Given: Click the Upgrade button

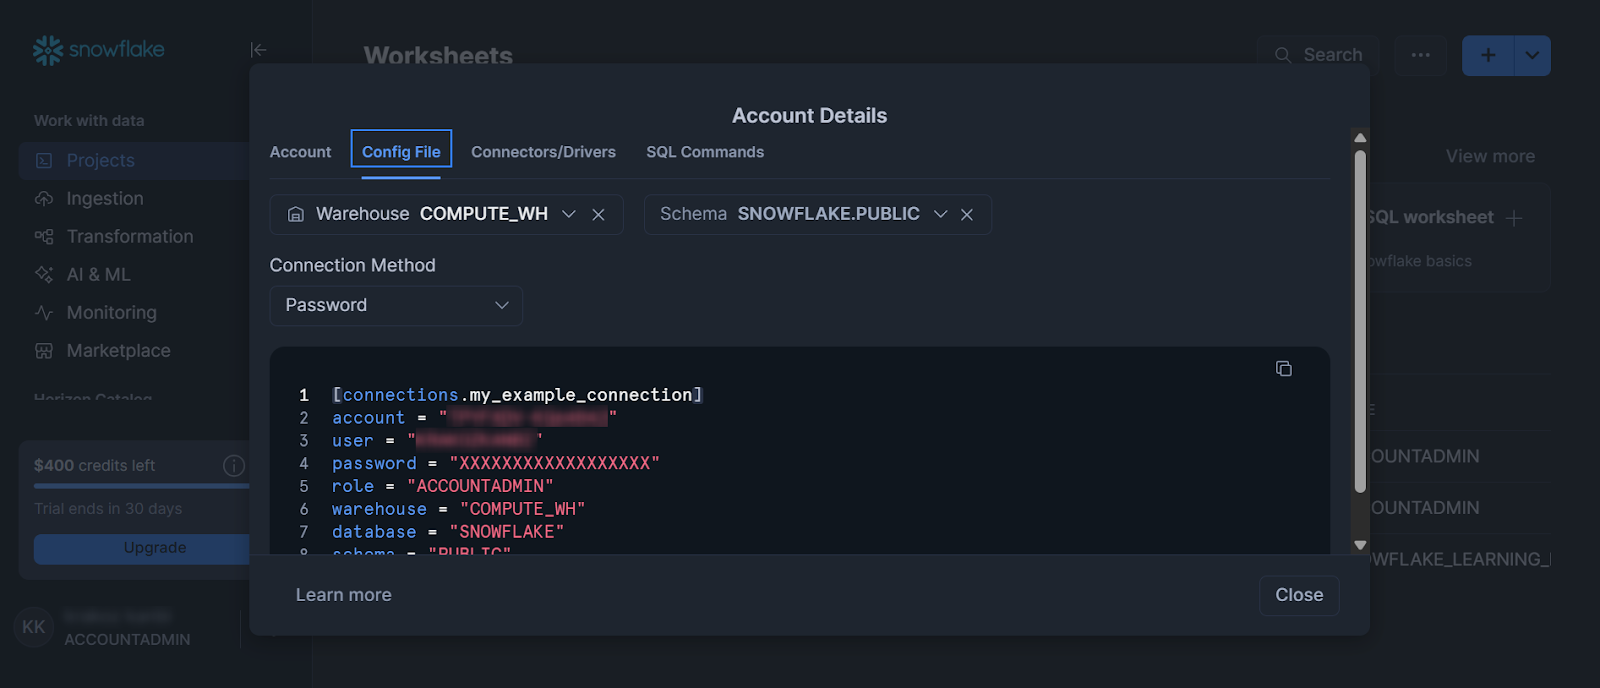Looking at the screenshot, I should tap(155, 548).
